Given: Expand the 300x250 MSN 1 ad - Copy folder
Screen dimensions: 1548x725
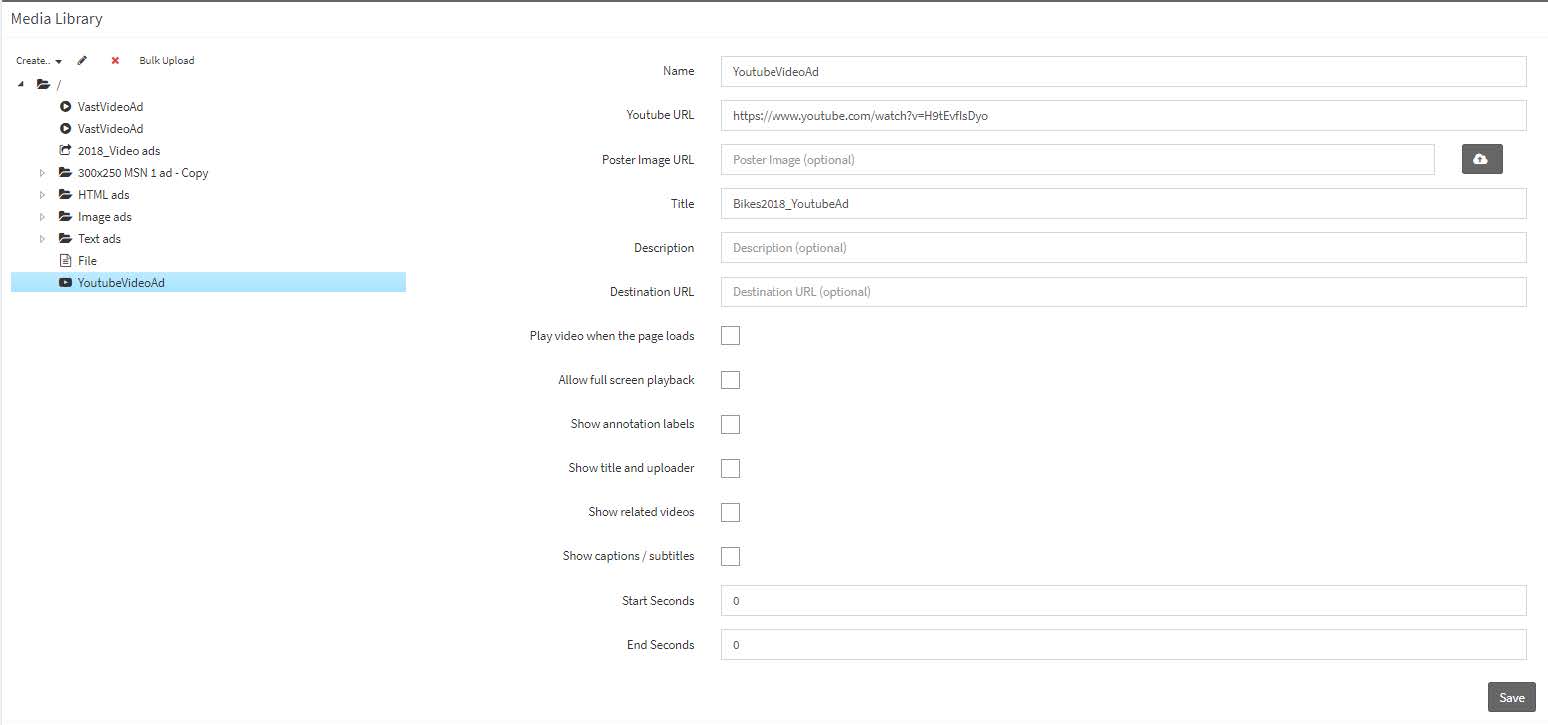Looking at the screenshot, I should pyautogui.click(x=42, y=173).
